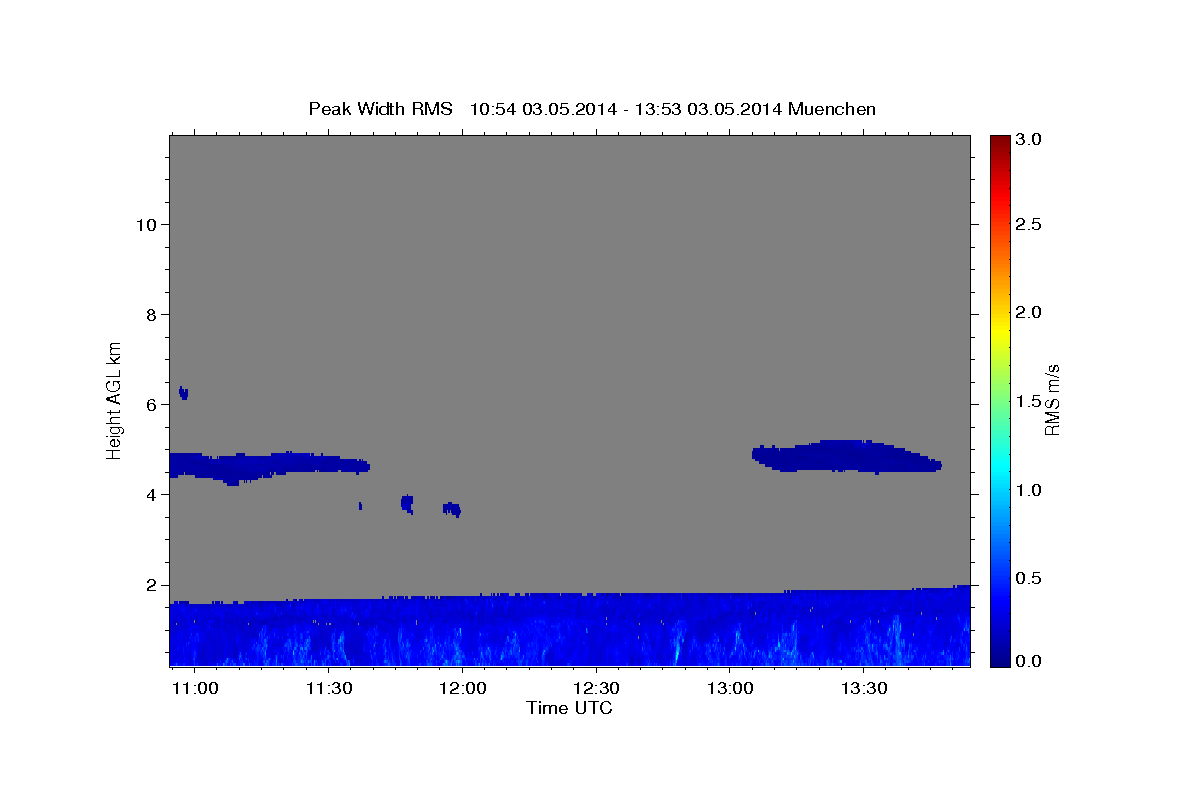The image size is (1200, 800).
Task: Click the colorbar value 1.0
Action: point(1029,490)
